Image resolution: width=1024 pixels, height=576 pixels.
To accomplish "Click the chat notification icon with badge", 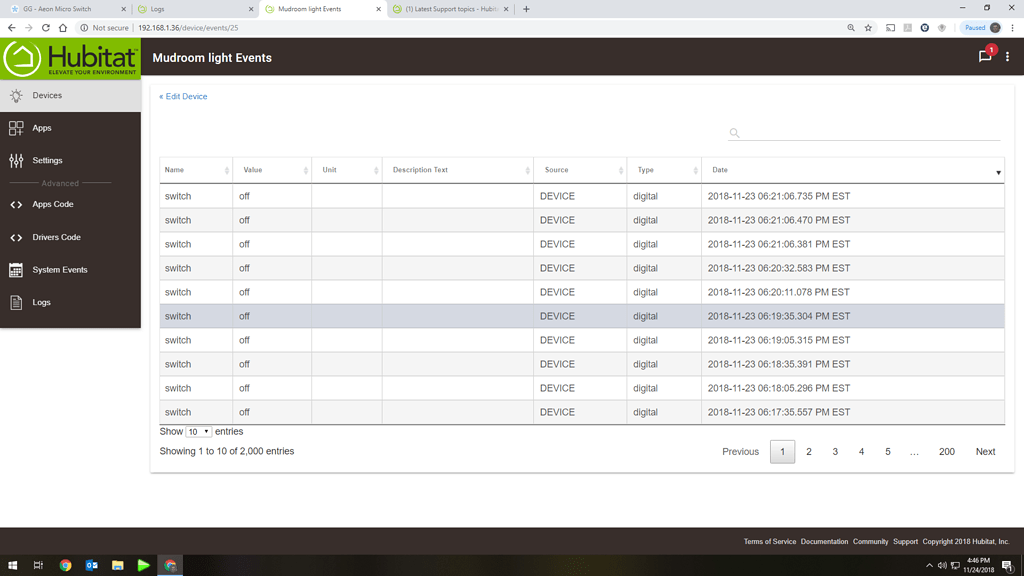I will pos(985,57).
